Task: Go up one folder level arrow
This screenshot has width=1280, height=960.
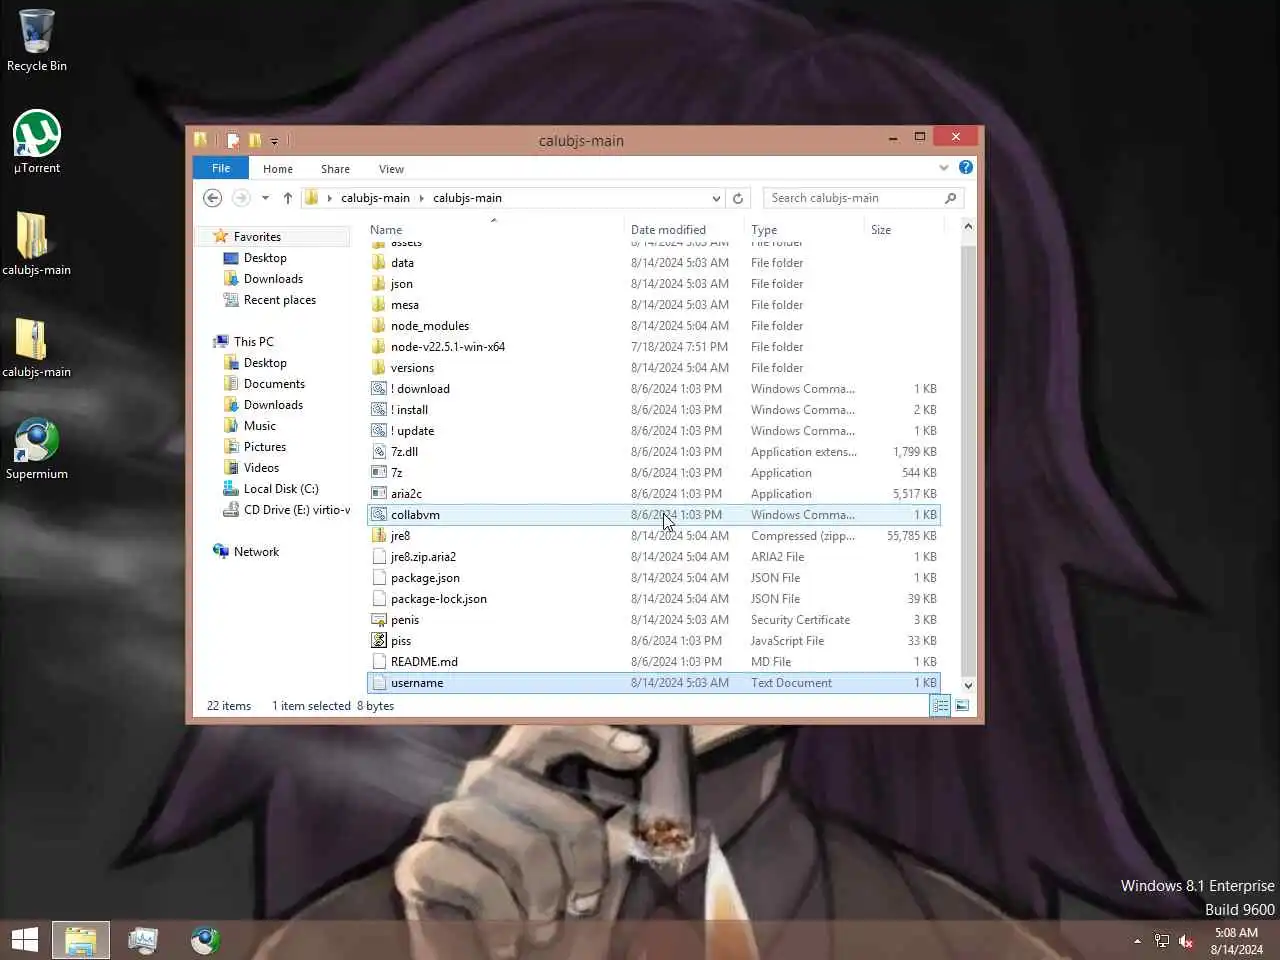Action: point(288,198)
